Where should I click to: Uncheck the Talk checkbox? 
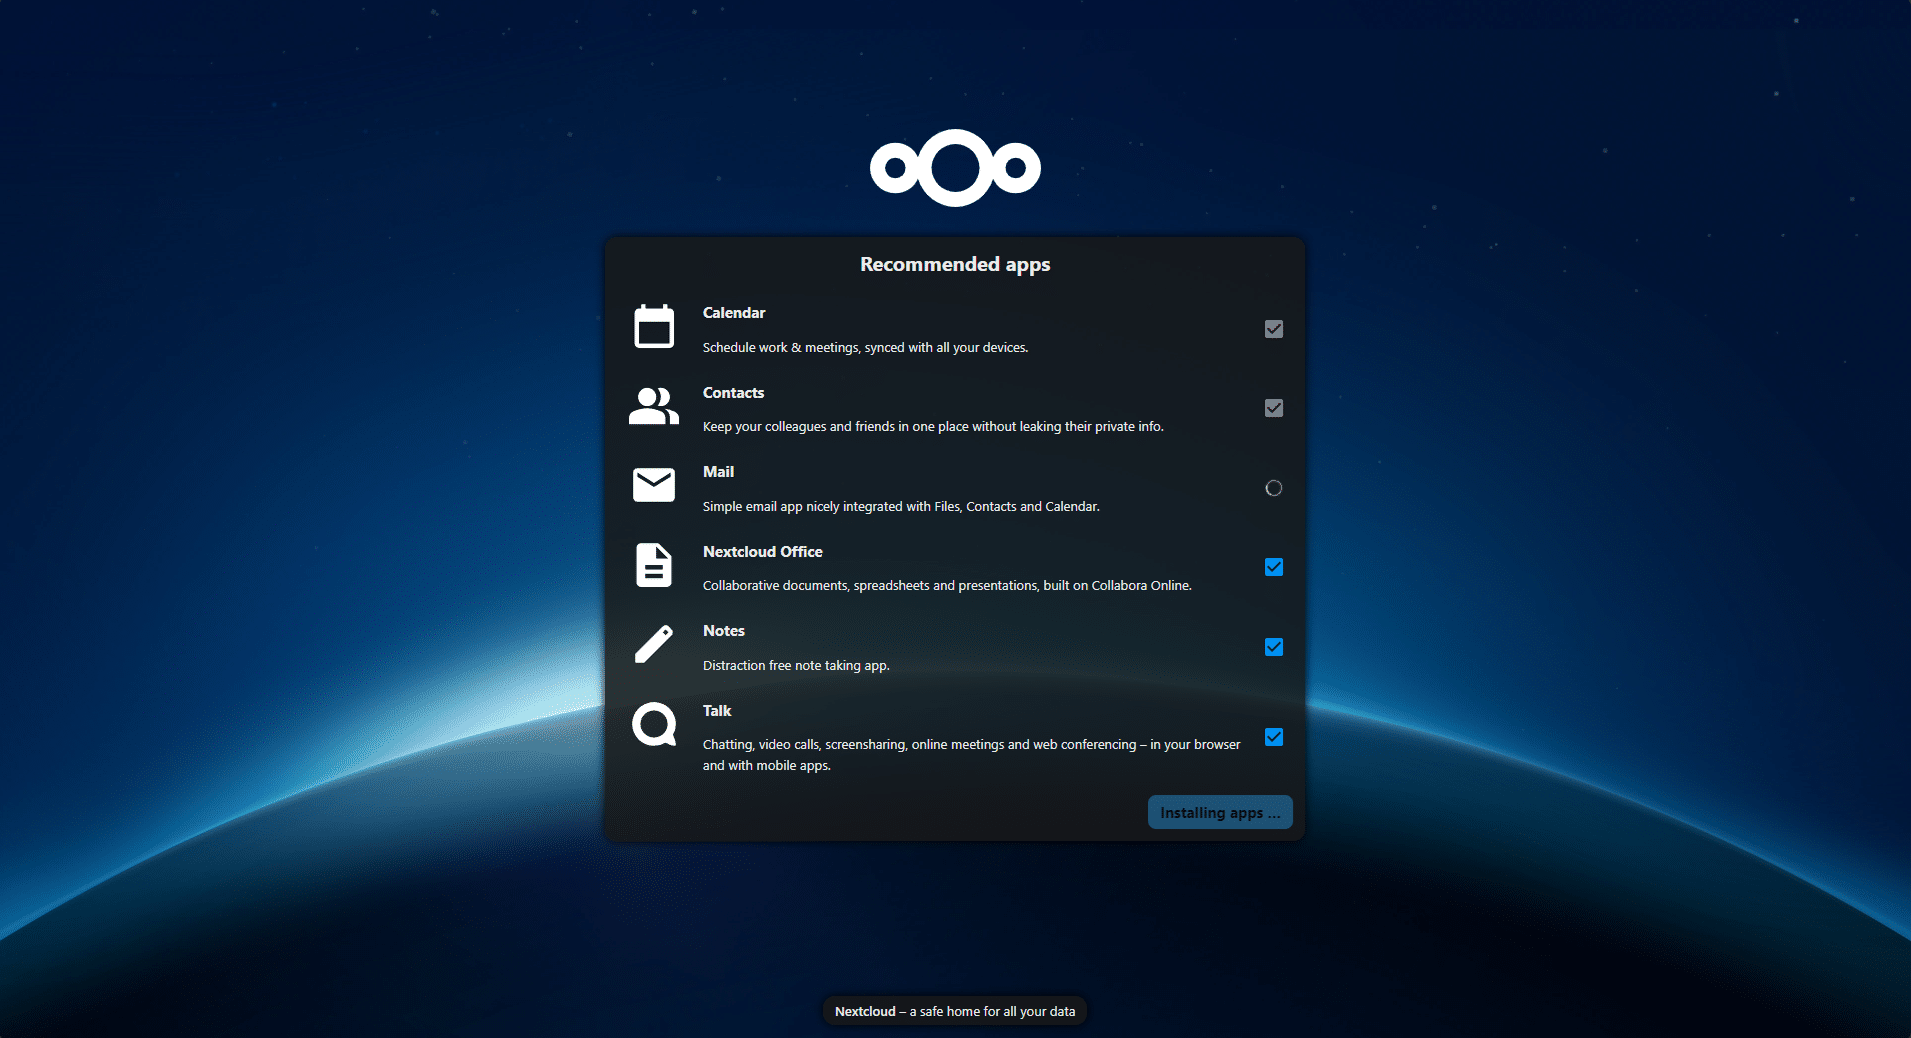(1273, 737)
